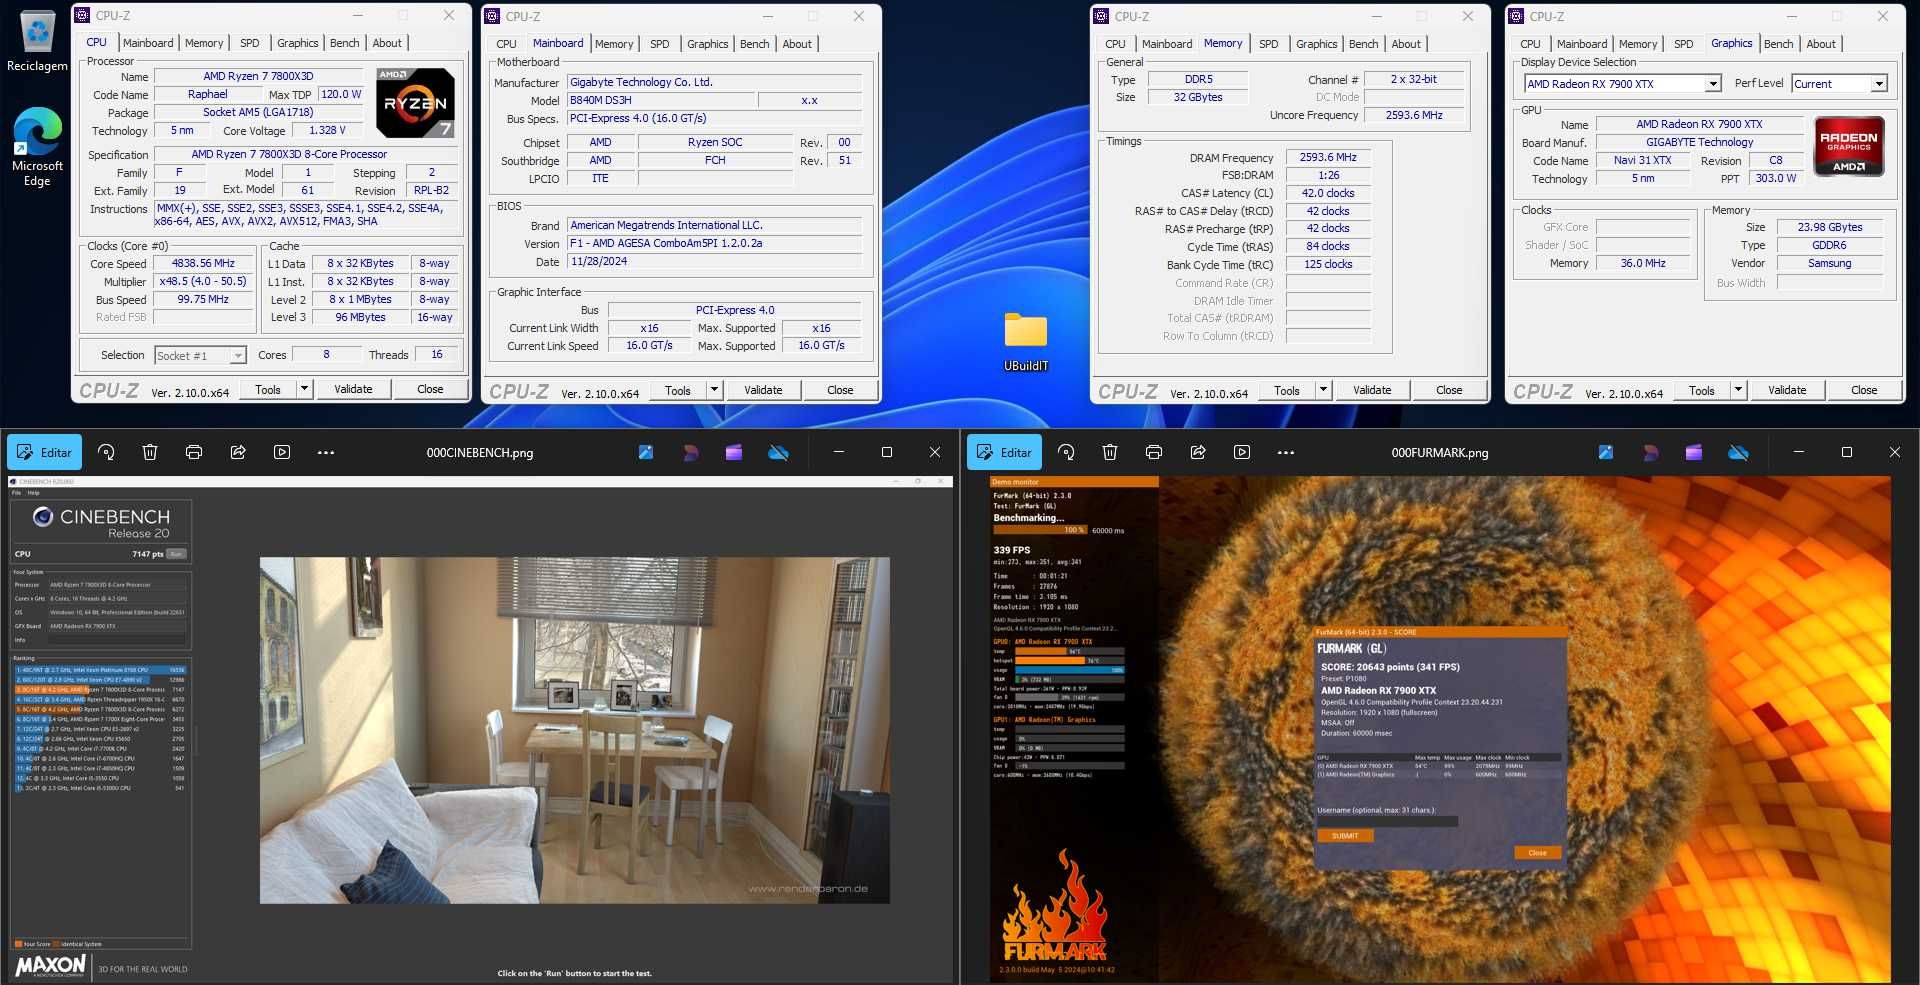
Task: Click the printer icon in the 000FURMARK.png window
Action: (1154, 452)
